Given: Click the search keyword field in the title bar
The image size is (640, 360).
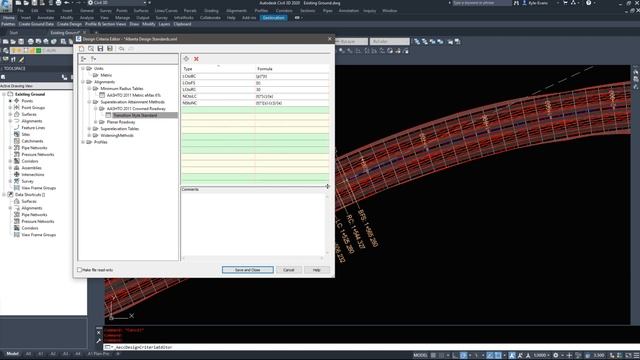Looking at the screenshot, I should [482, 3].
